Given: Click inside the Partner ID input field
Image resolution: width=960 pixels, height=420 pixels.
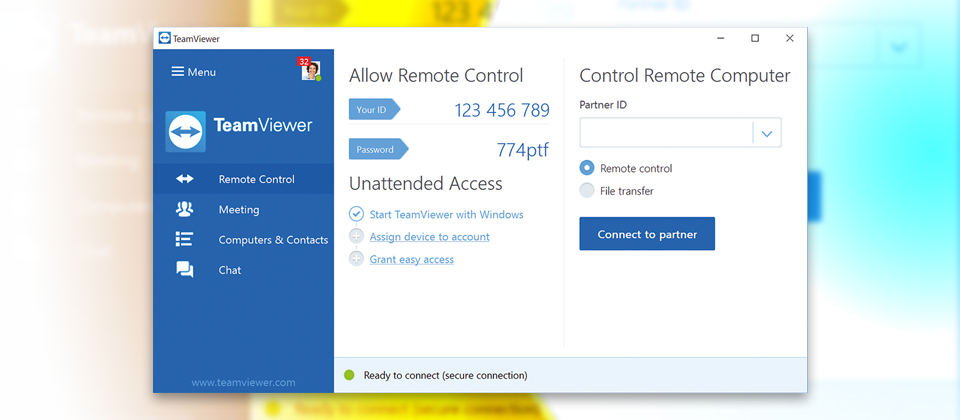Looking at the screenshot, I should [666, 133].
